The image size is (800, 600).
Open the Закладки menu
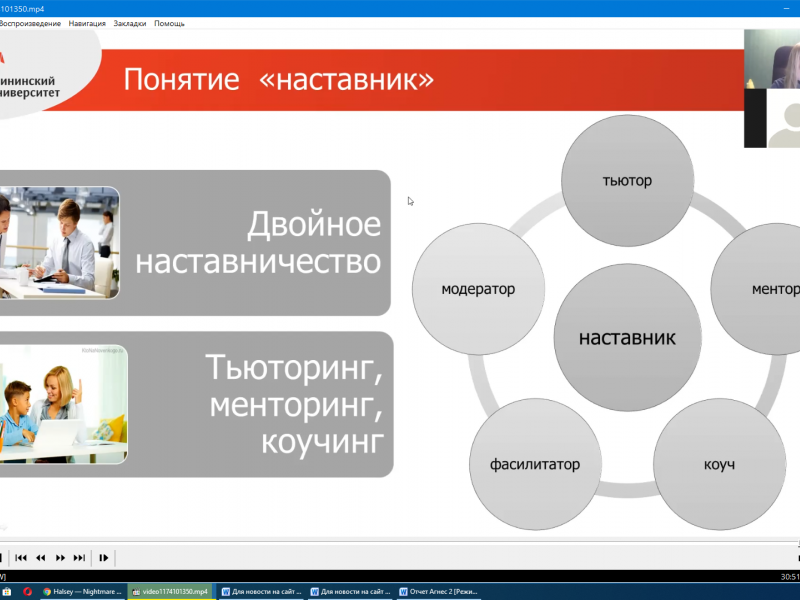(x=133, y=23)
